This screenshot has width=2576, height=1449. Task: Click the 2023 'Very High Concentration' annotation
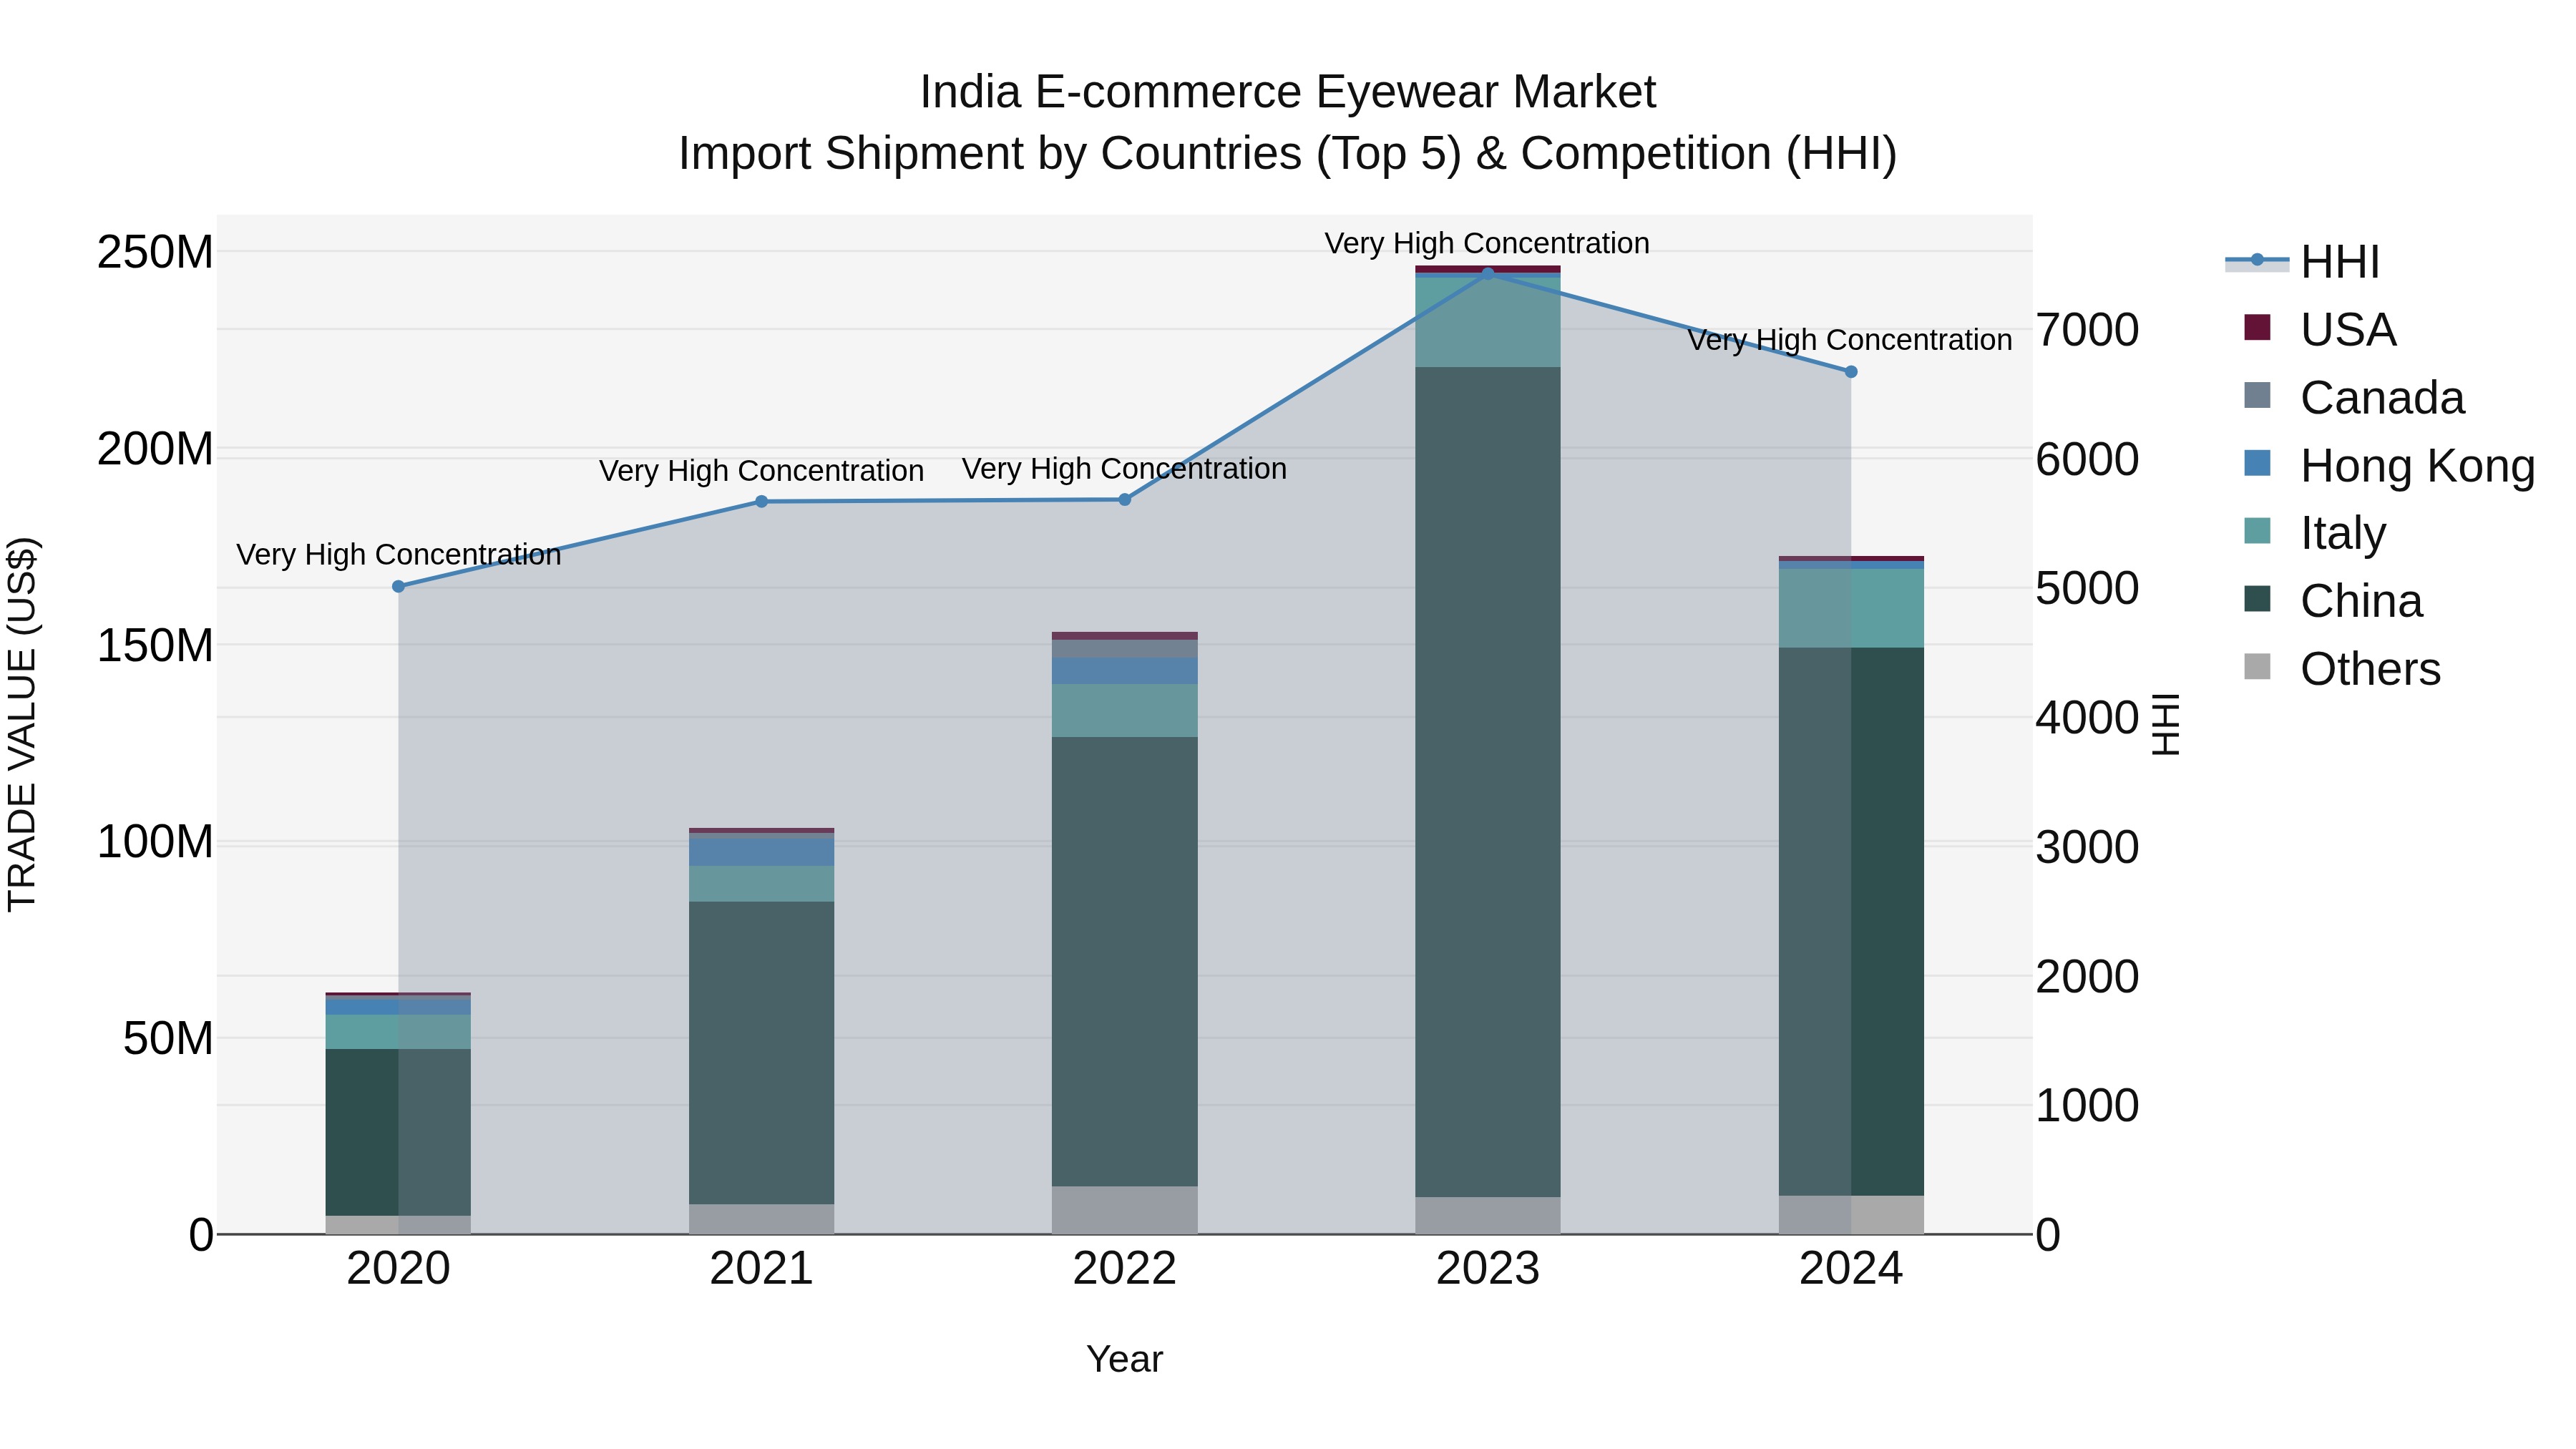(x=1487, y=243)
